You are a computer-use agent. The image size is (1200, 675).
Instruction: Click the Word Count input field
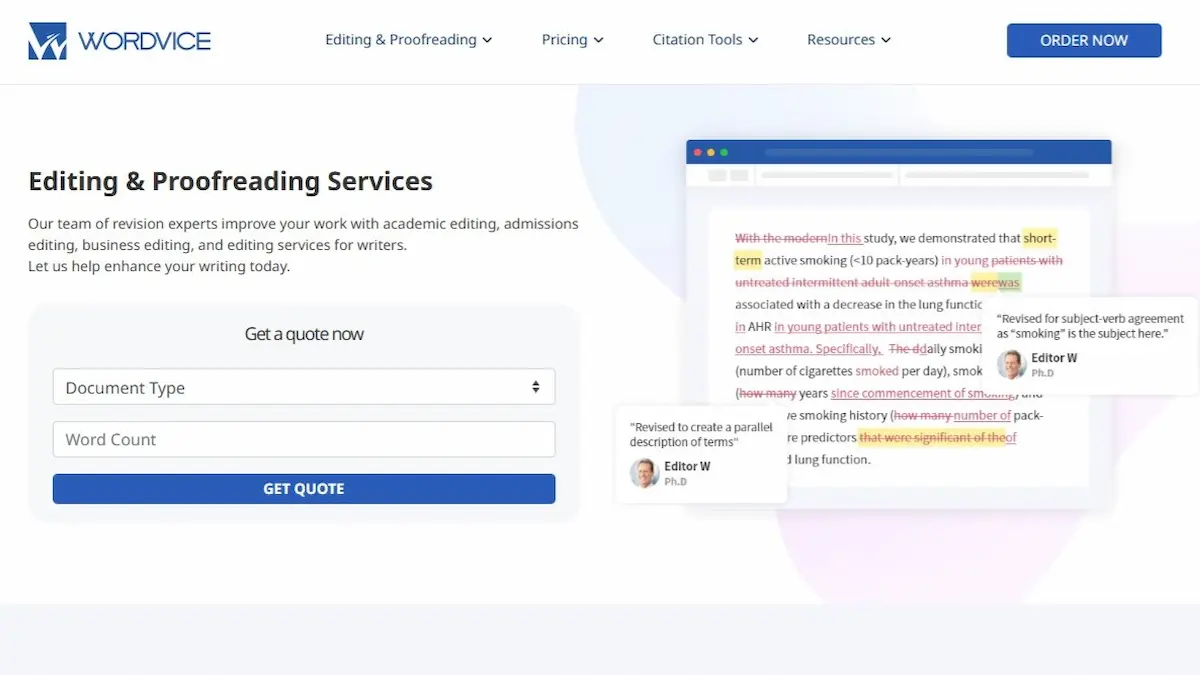304,439
